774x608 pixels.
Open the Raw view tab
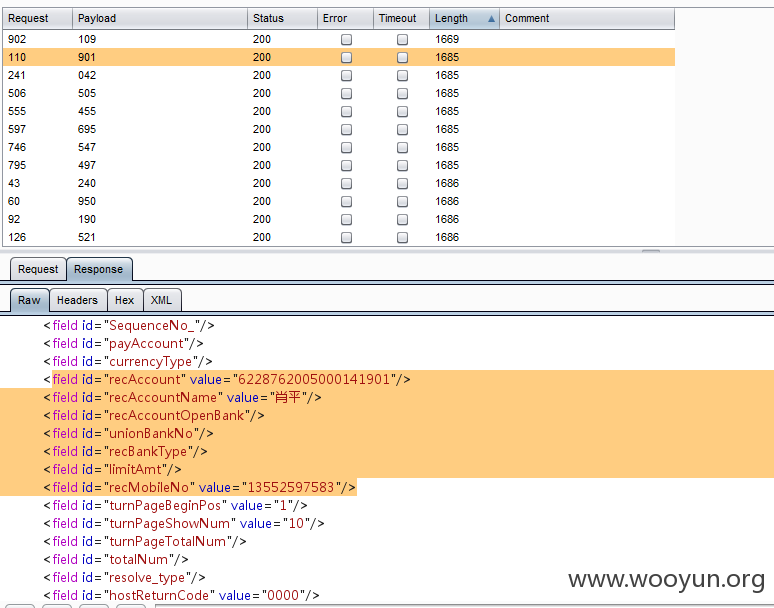pos(29,300)
